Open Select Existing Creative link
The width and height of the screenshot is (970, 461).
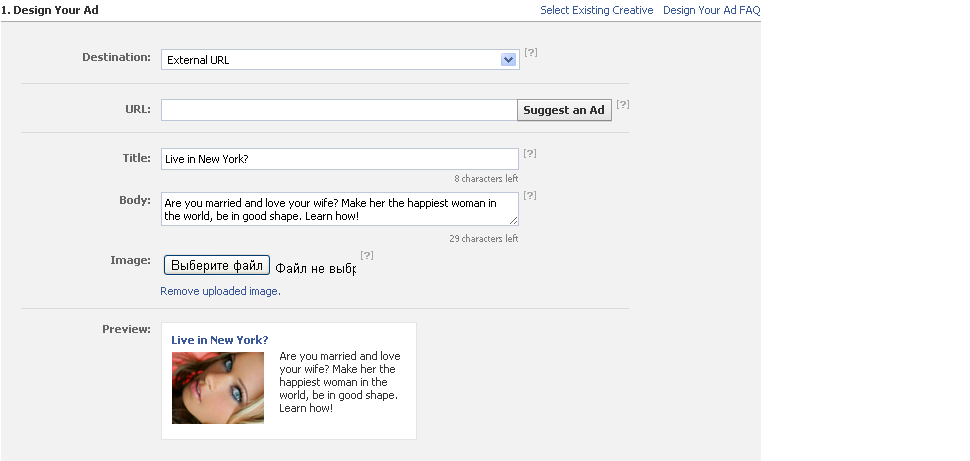[x=596, y=11]
